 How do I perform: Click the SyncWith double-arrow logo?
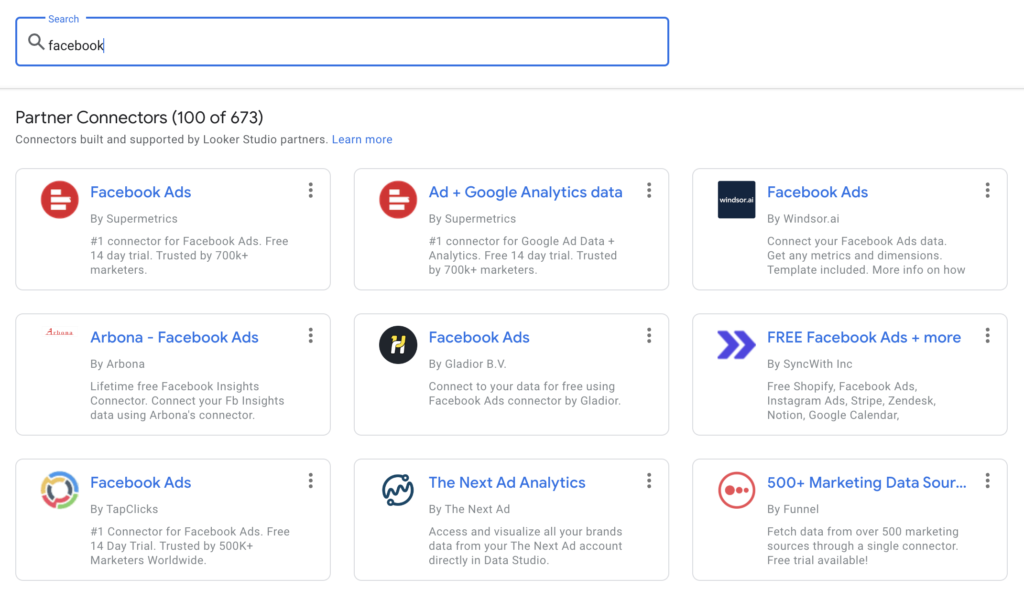736,345
